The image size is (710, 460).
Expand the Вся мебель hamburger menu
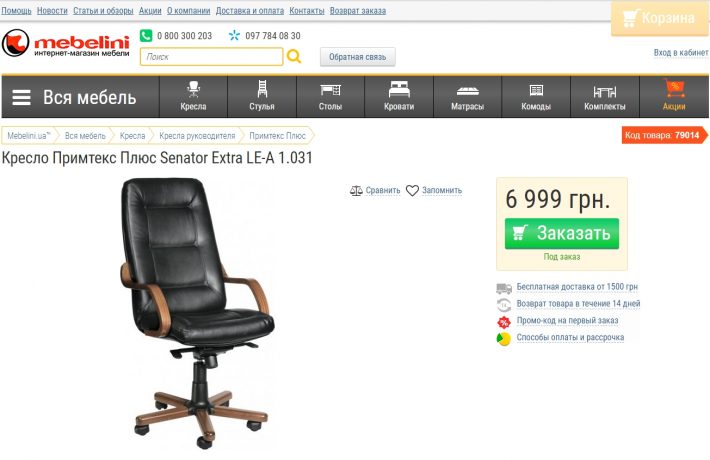21,97
